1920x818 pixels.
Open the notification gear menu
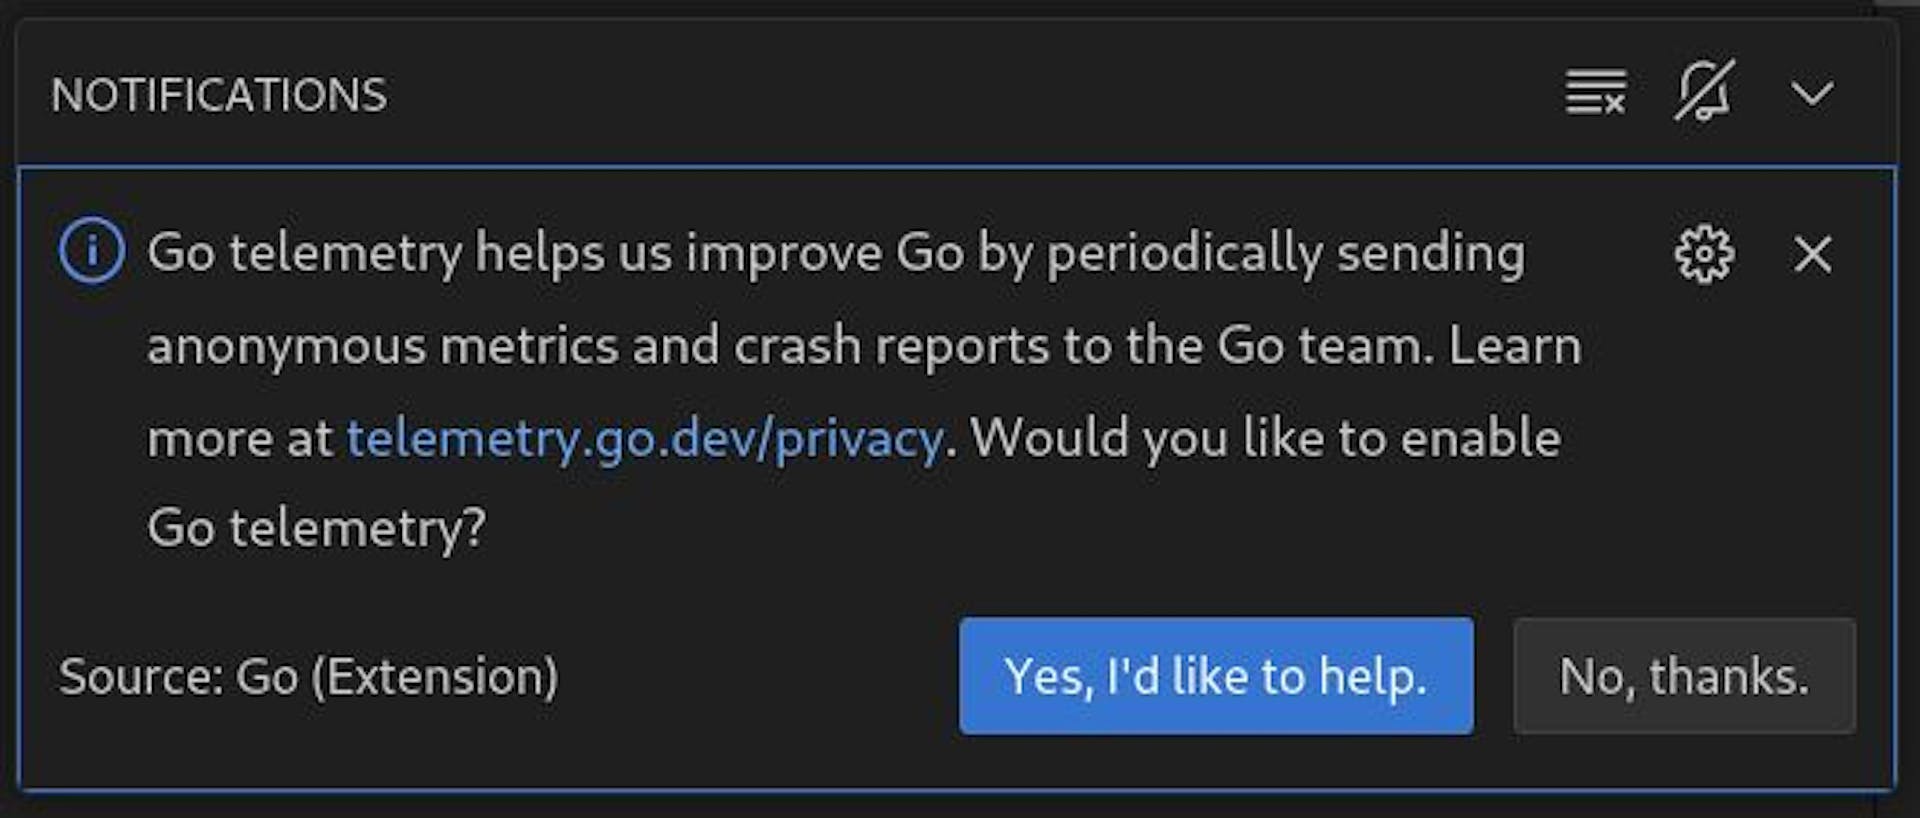(x=1704, y=254)
